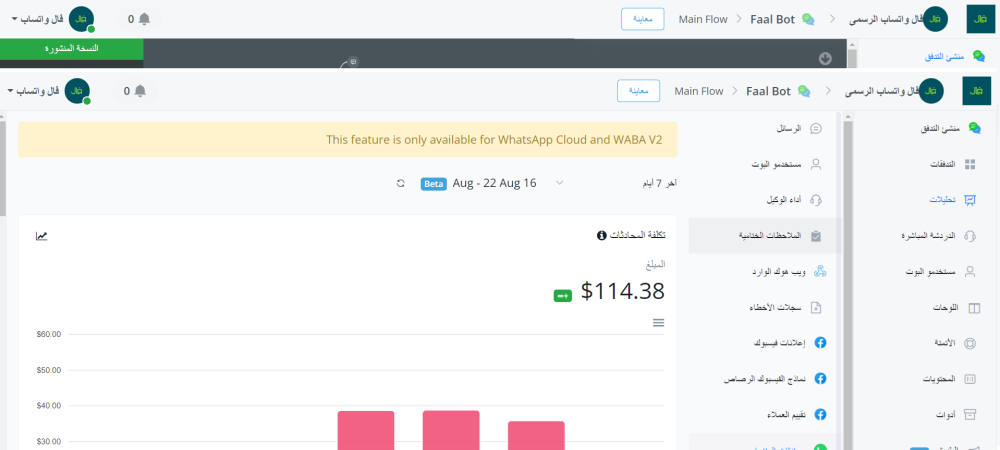The width and height of the screenshot is (1000, 450).
Task: Open the الأتمتة (Automation) sidebar item
Action: pos(968,343)
